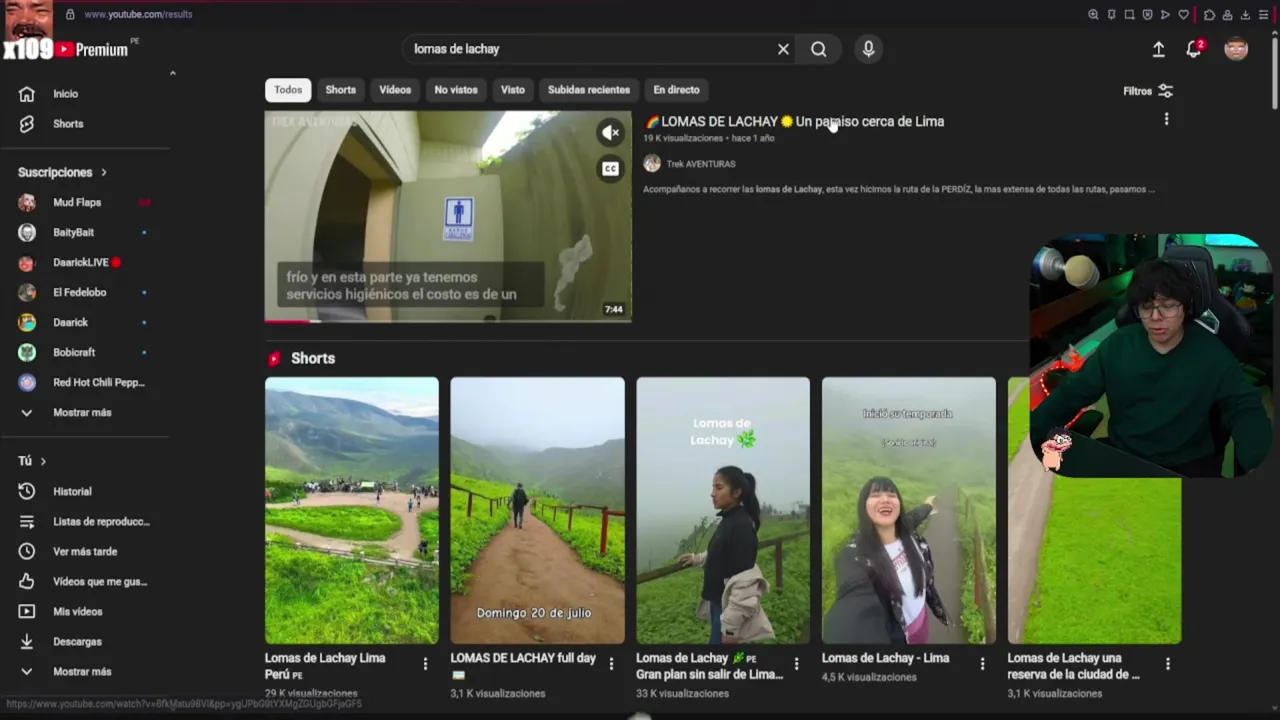The image size is (1280, 720).
Task: Click the browser snapshot capture icon
Action: pos(1129,14)
